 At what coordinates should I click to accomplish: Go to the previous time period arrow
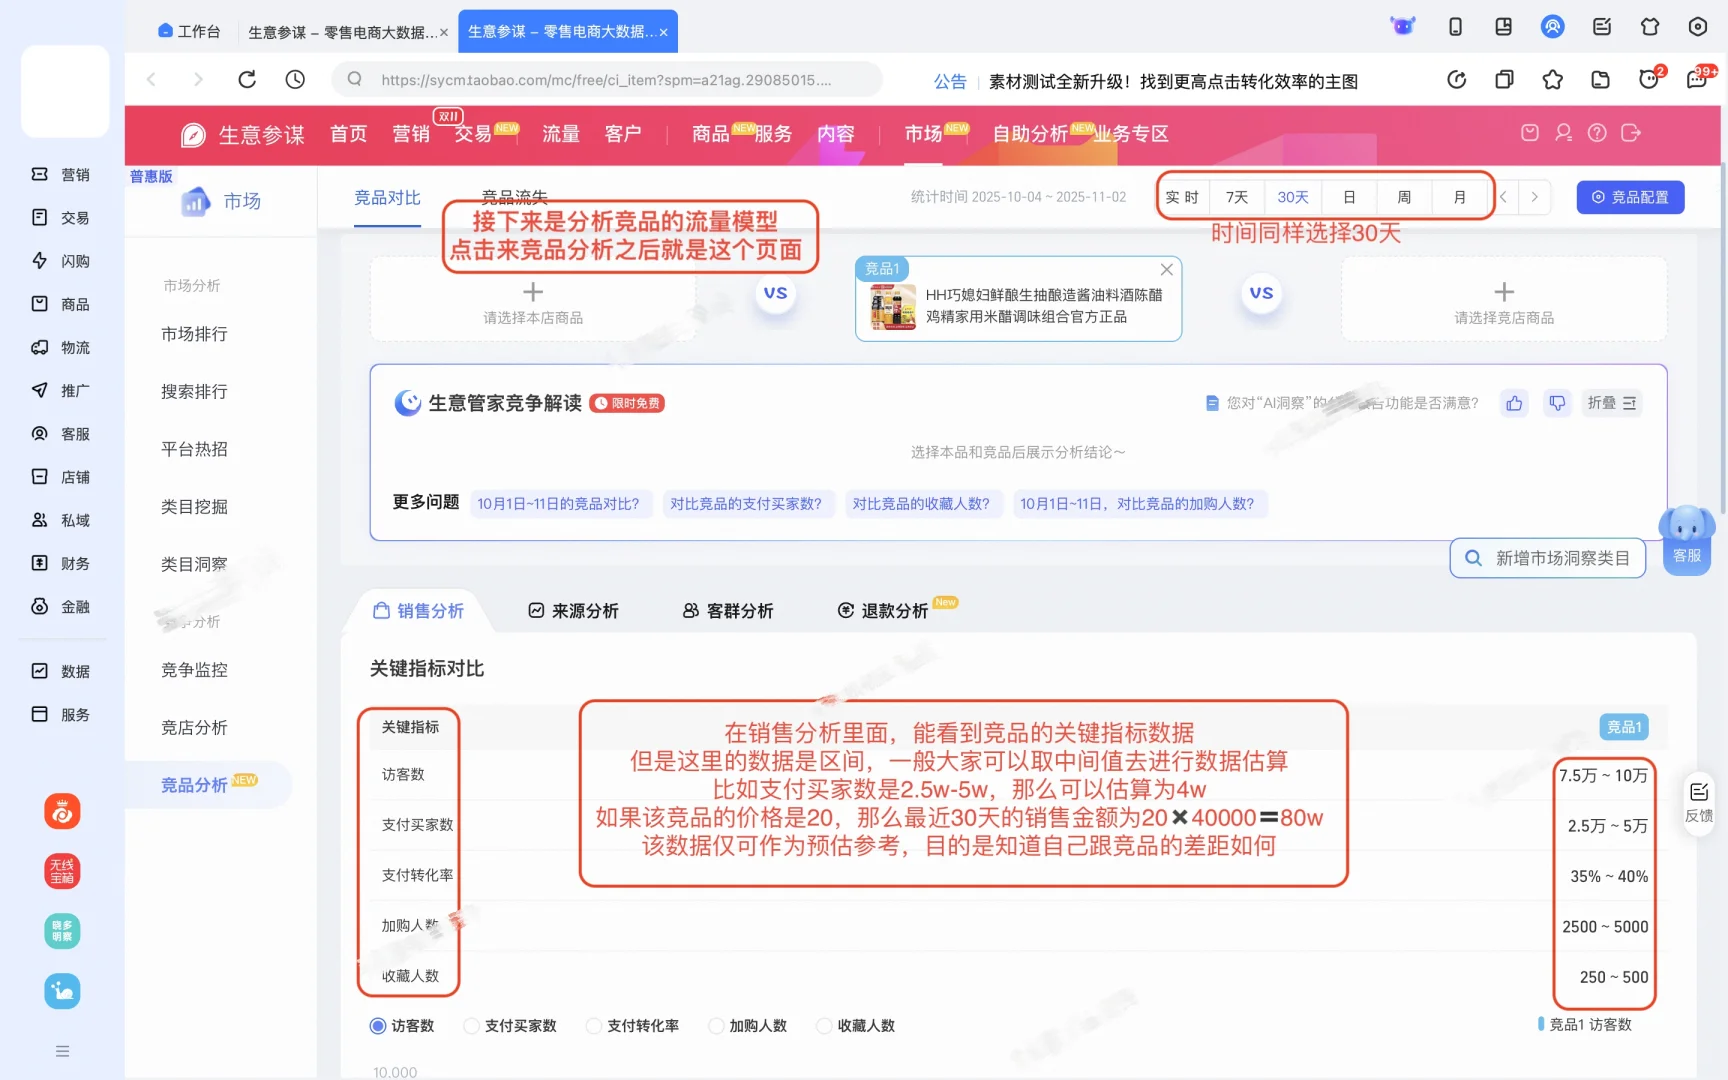pyautogui.click(x=1503, y=197)
